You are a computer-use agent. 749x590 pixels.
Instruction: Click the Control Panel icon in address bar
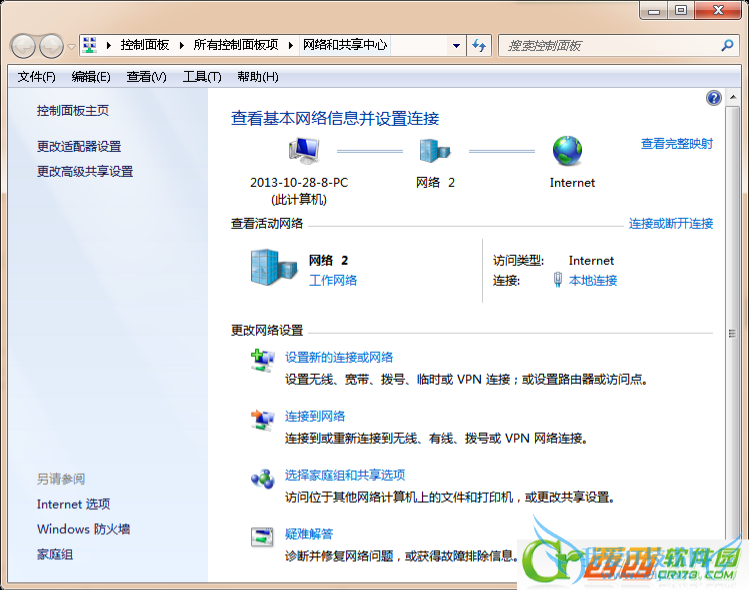coord(89,45)
